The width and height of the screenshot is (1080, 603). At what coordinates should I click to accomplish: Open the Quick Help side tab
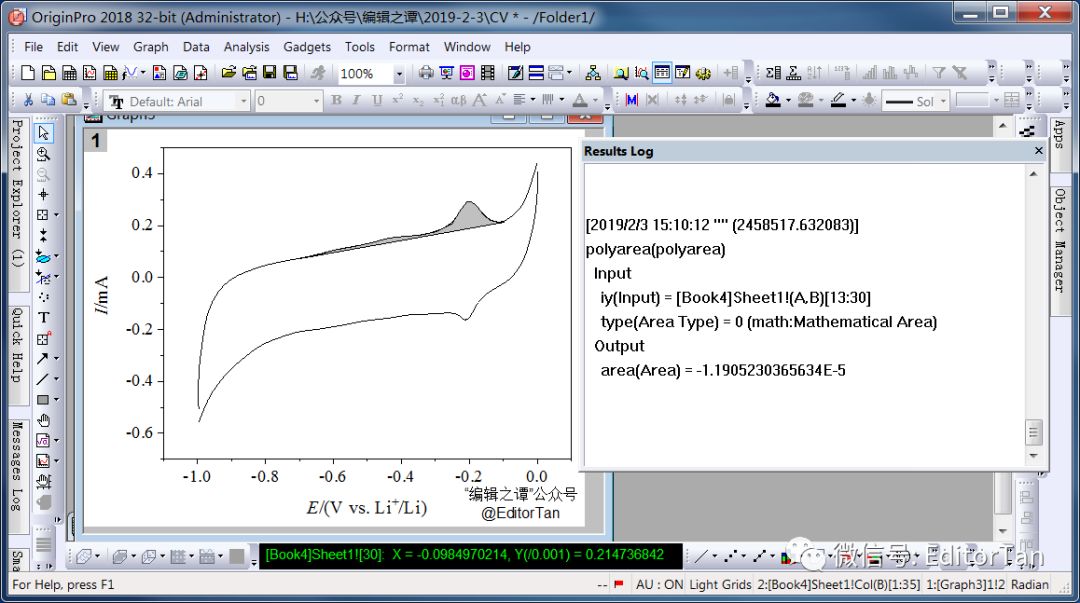pos(17,358)
